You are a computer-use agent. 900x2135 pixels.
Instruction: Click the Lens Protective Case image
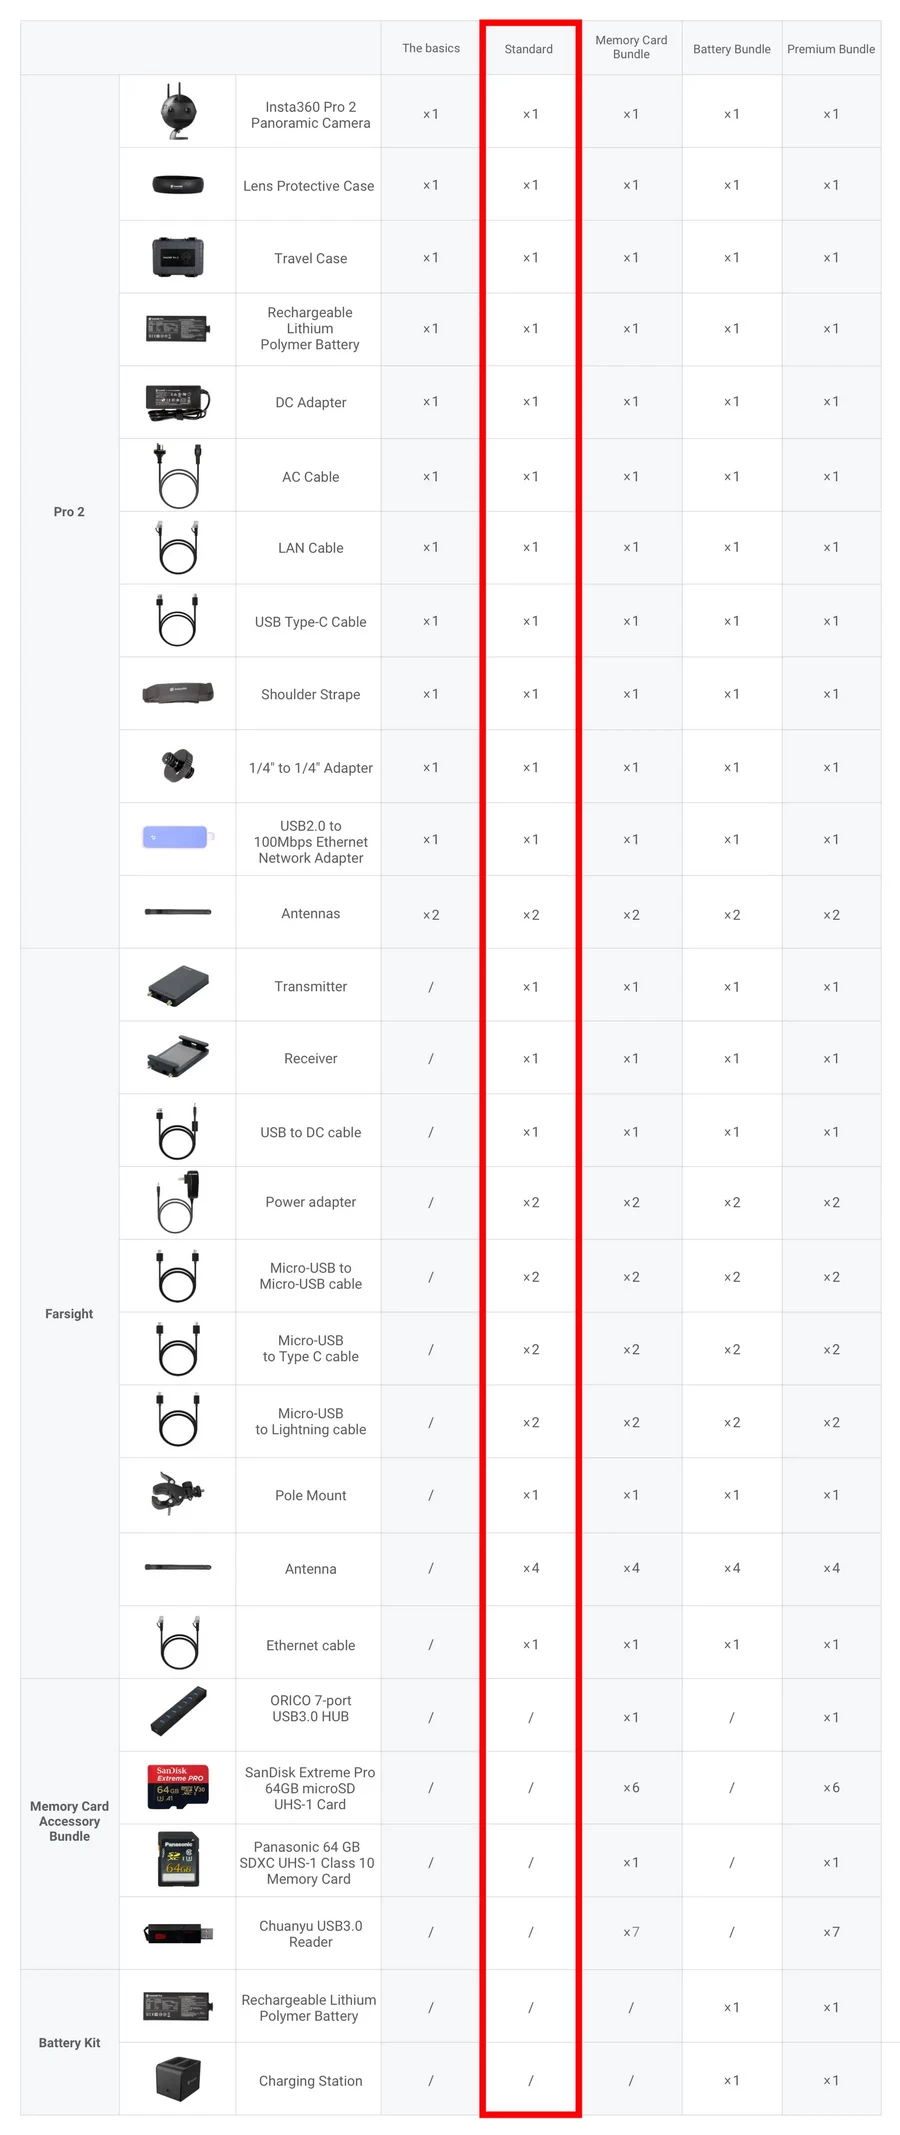tap(178, 185)
